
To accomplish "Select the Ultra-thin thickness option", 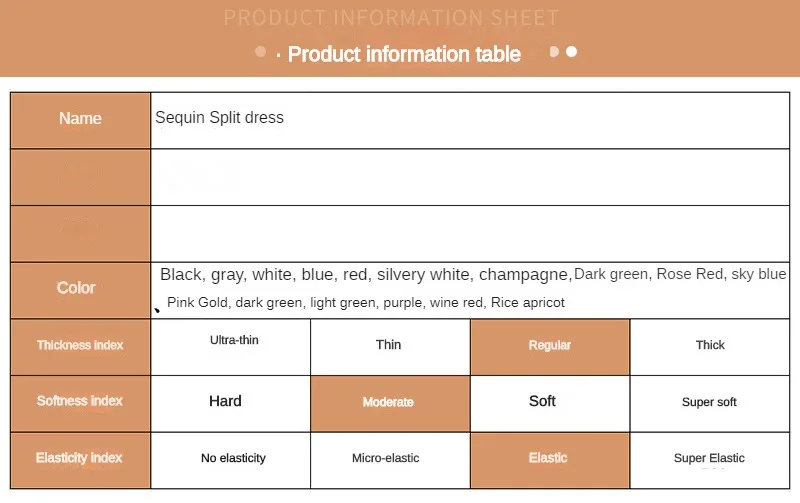I will (x=234, y=341).
